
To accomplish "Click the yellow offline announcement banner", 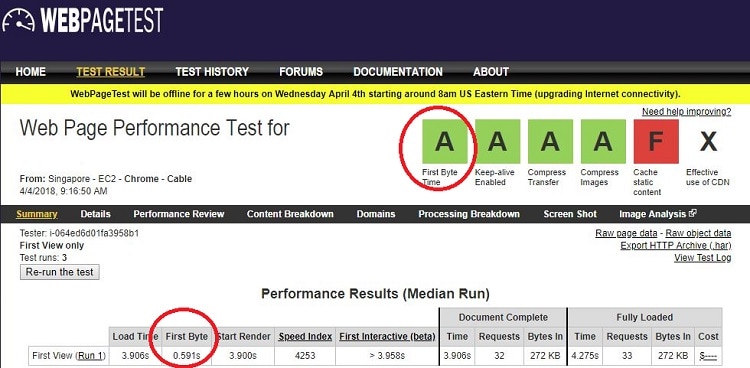I will [x=375, y=94].
